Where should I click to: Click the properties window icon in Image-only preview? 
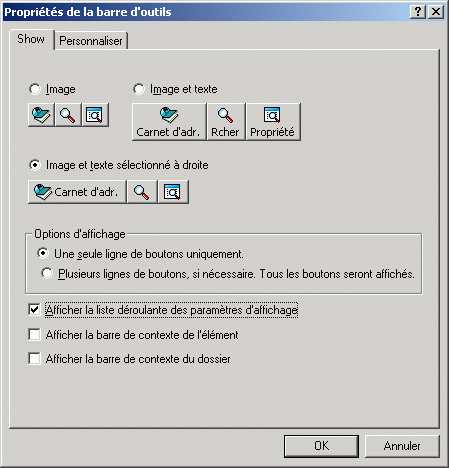coord(95,115)
